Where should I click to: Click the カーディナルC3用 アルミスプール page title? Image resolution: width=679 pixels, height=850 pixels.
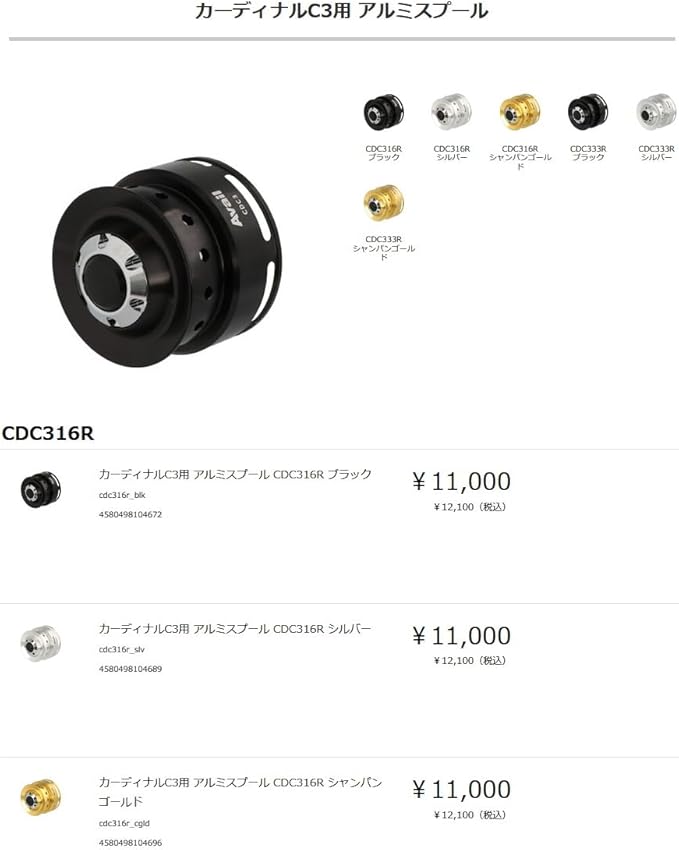tap(341, 11)
